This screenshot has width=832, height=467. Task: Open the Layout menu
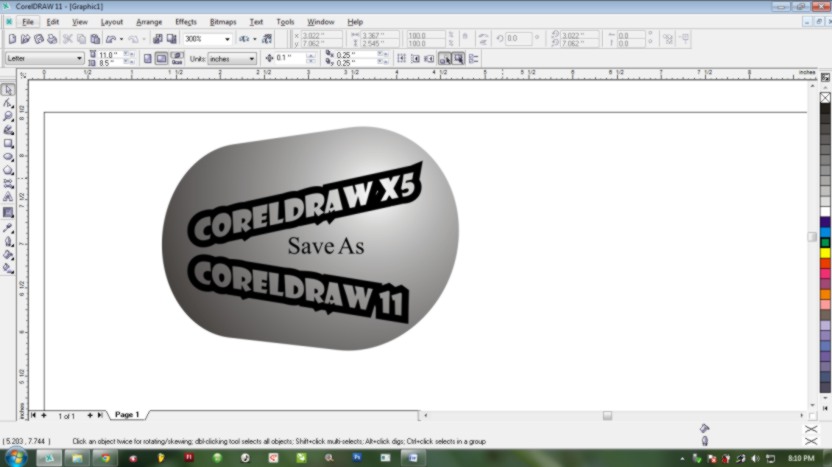111,22
